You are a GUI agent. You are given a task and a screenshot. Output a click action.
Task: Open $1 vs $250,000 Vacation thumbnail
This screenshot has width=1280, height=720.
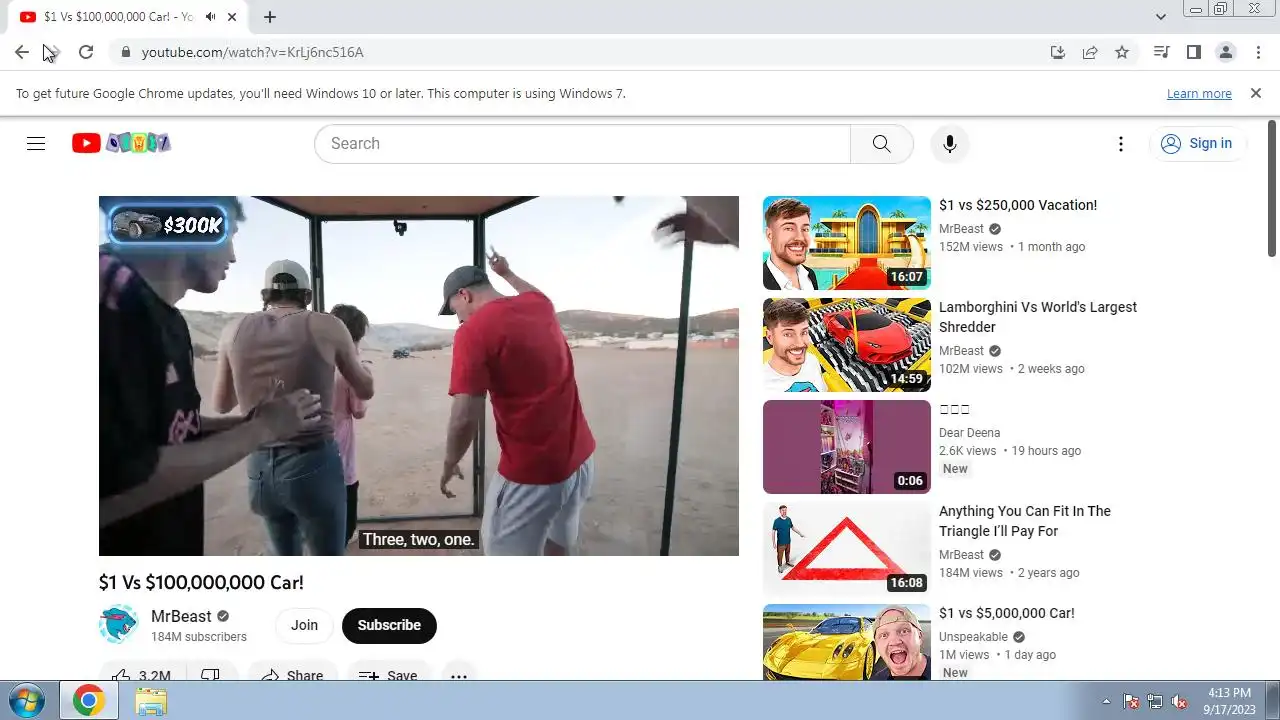click(847, 243)
